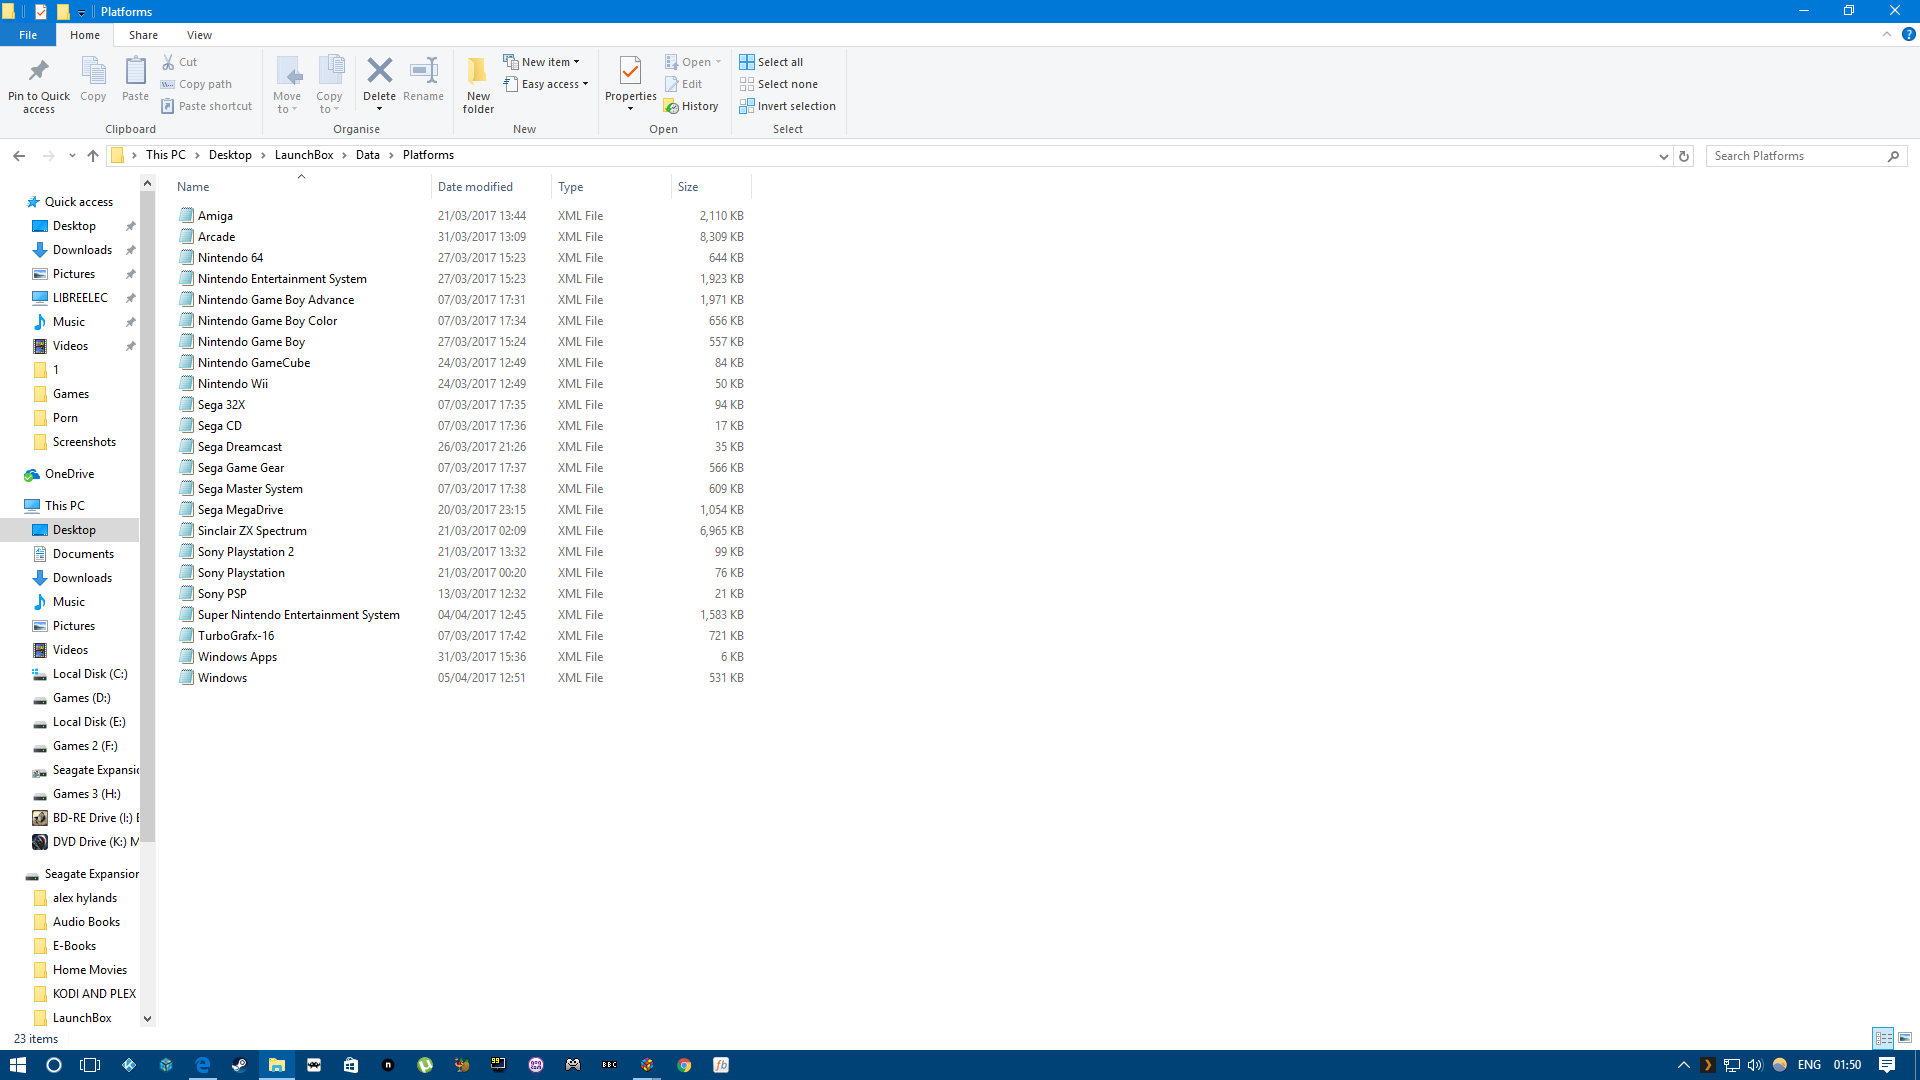1920x1080 pixels.
Task: Switch to details view layout icon
Action: click(x=1883, y=1038)
